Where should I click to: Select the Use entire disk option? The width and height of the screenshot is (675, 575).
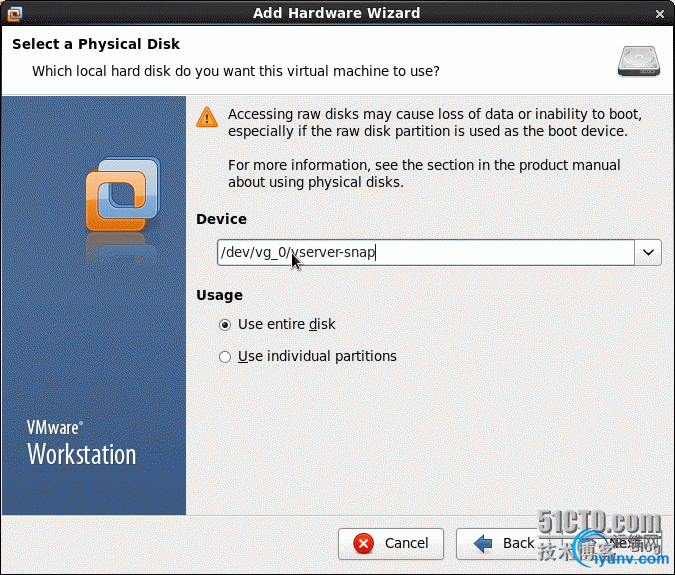coord(225,325)
